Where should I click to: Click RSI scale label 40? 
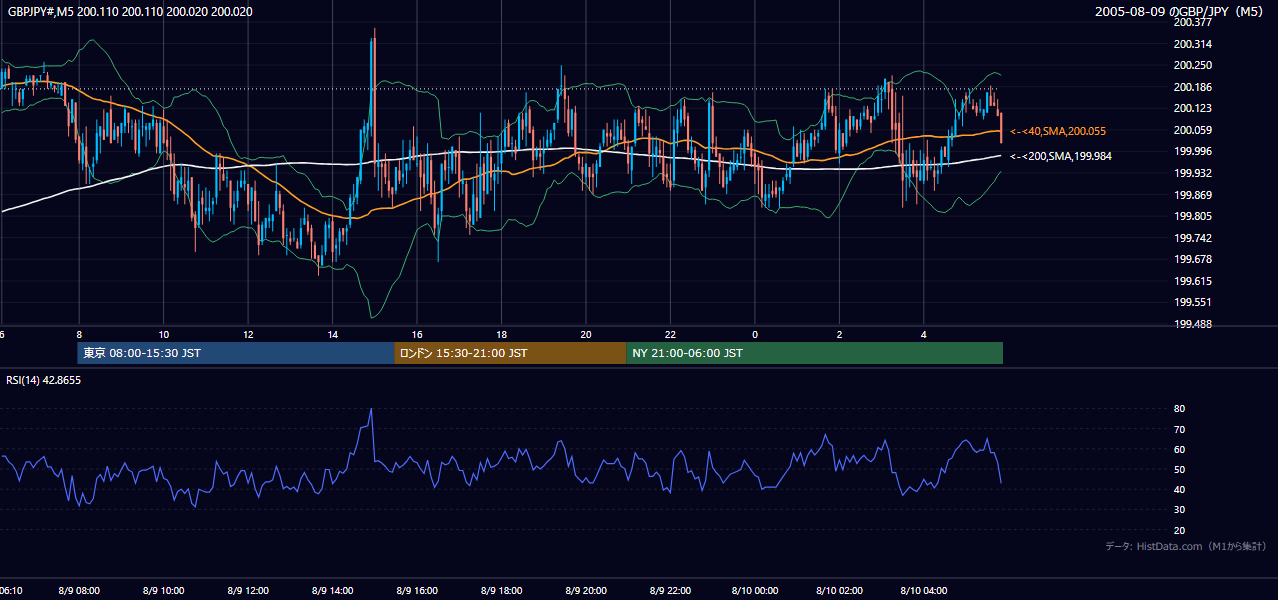[1179, 489]
